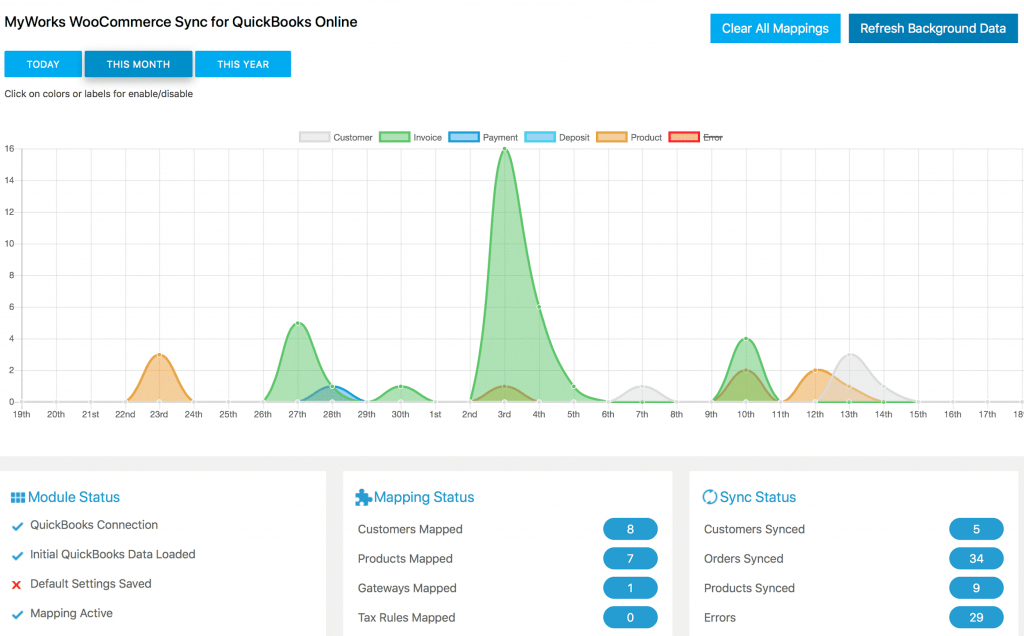
Task: Click the Sync Status circular sync icon
Action: coord(710,497)
